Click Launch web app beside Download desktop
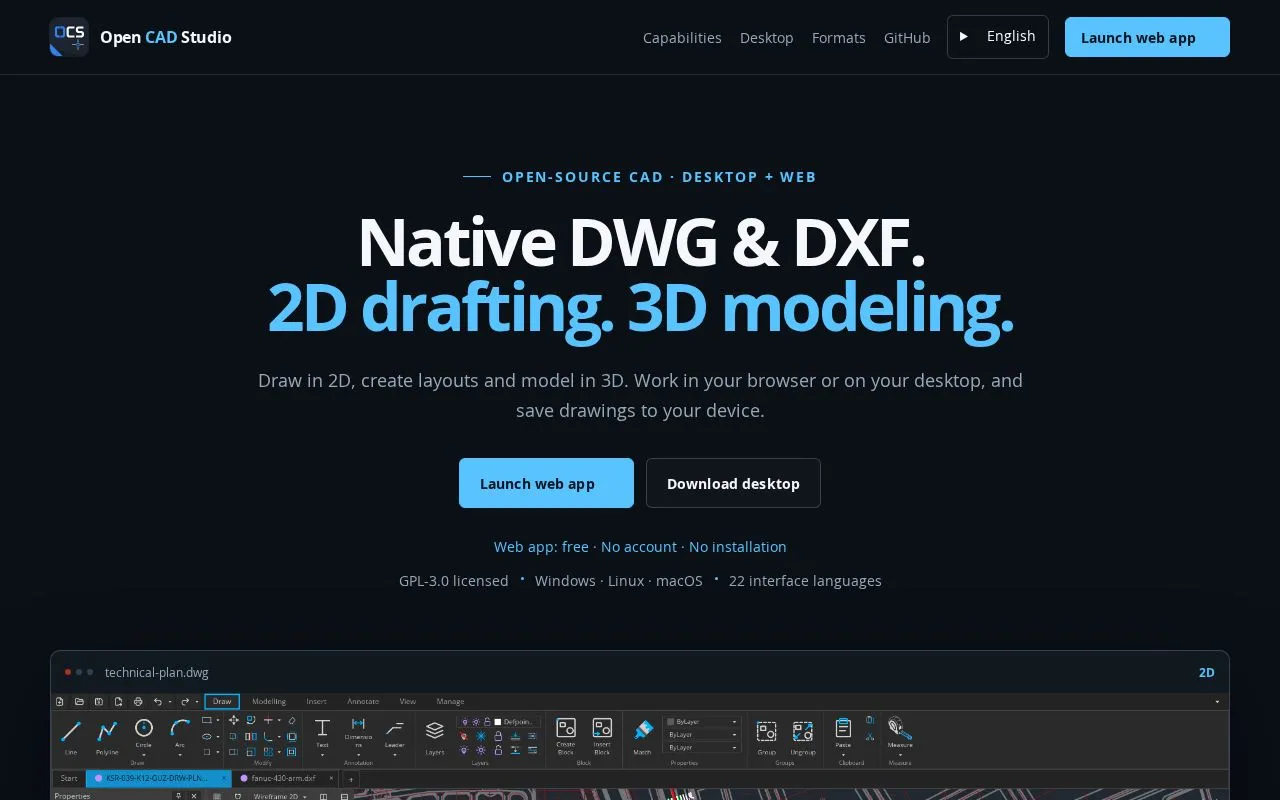 pyautogui.click(x=546, y=483)
